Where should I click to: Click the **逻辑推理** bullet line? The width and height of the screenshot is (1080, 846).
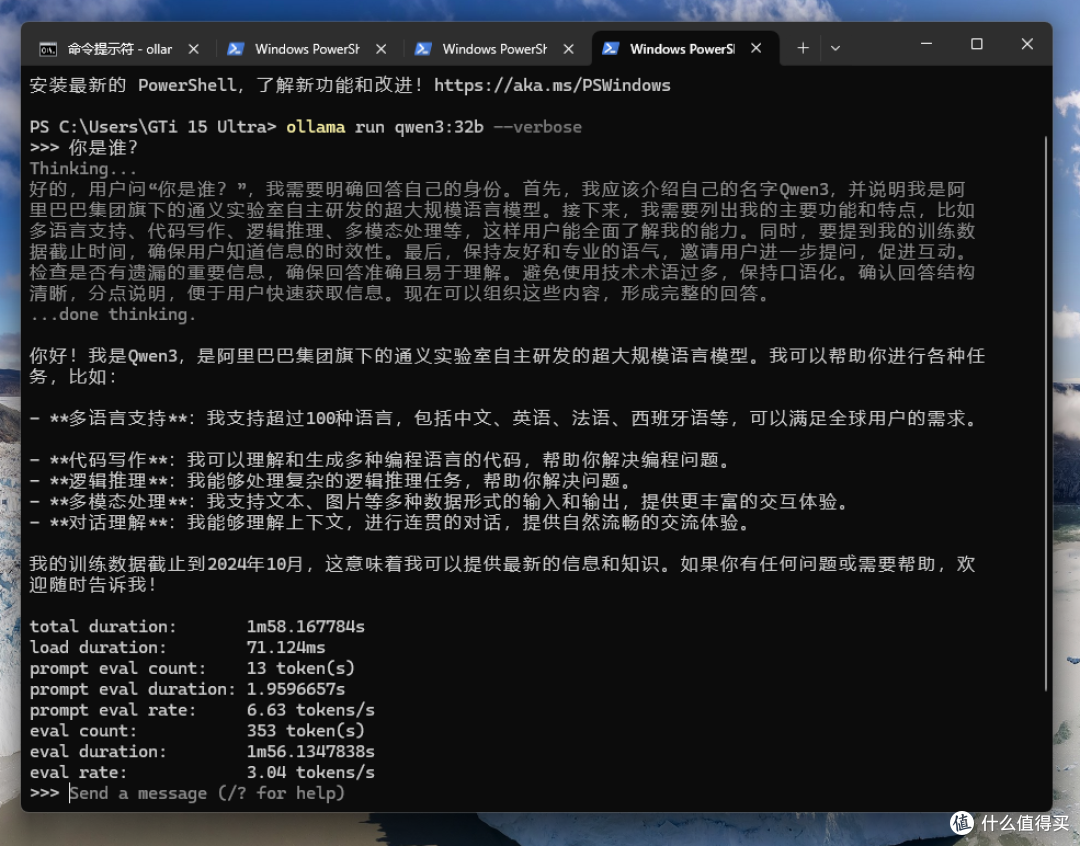[x=331, y=480]
